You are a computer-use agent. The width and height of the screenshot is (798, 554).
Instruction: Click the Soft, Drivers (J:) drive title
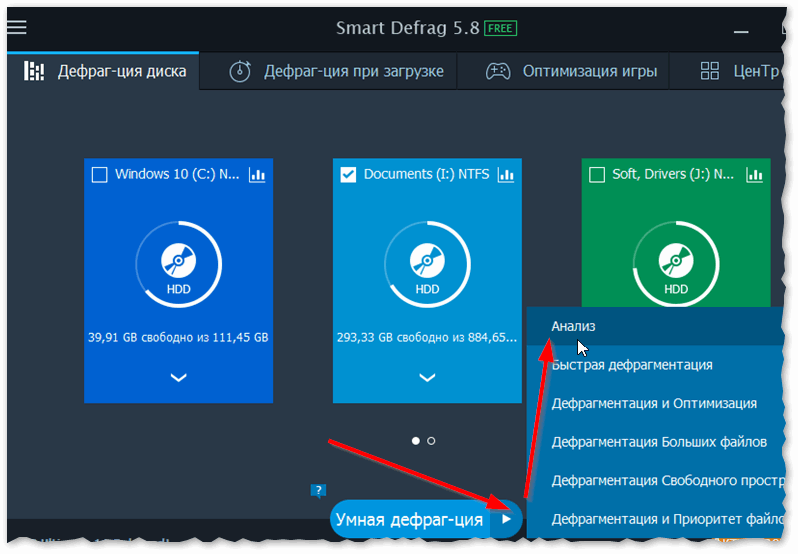pyautogui.click(x=673, y=174)
